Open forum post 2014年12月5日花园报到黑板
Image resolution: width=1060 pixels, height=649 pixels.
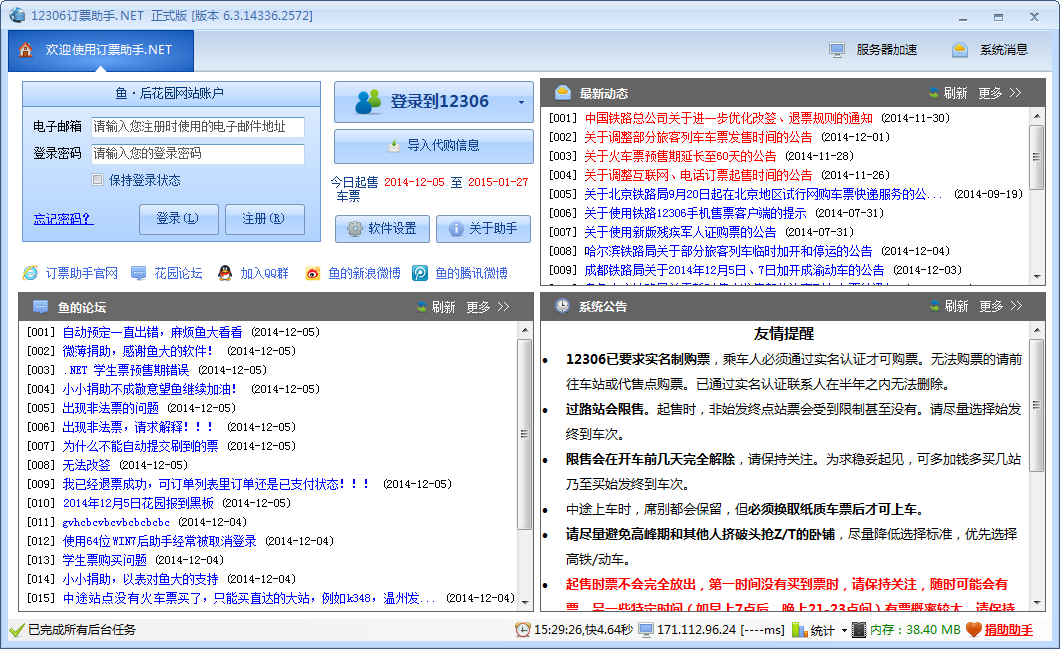click(138, 504)
